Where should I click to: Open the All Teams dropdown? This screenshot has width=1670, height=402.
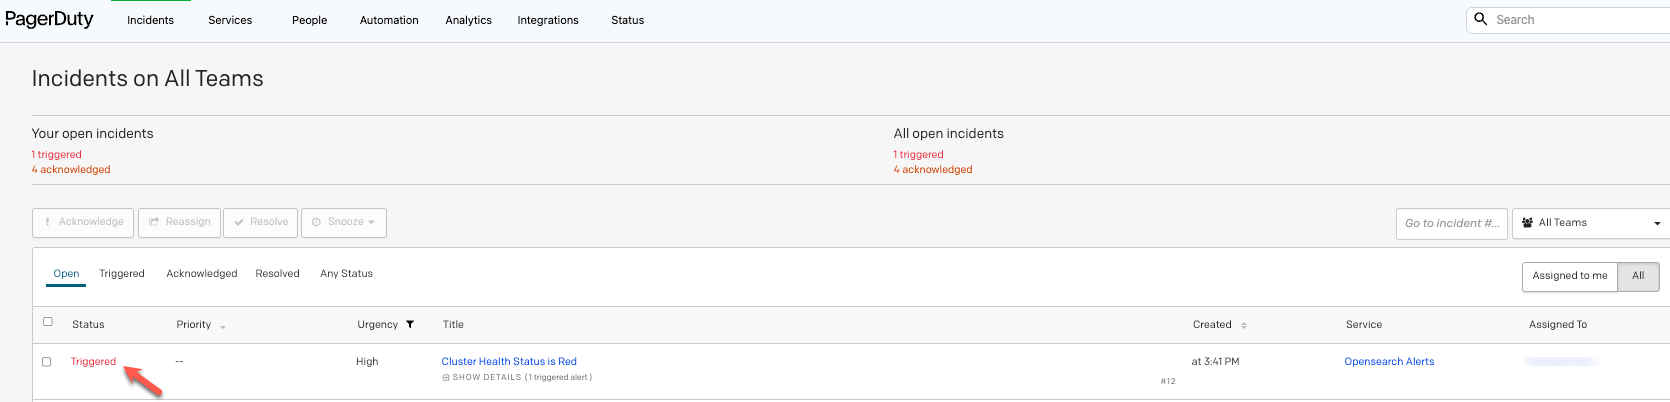click(1591, 223)
